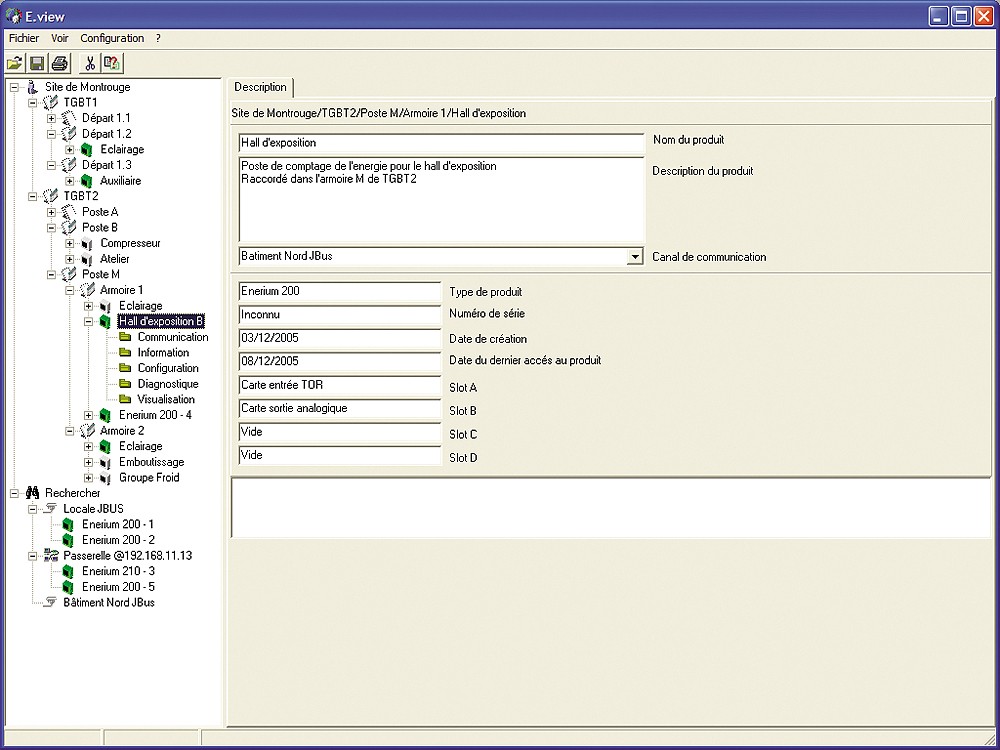
Task: Click the Locale JBUS bus icon
Action: [x=51, y=509]
